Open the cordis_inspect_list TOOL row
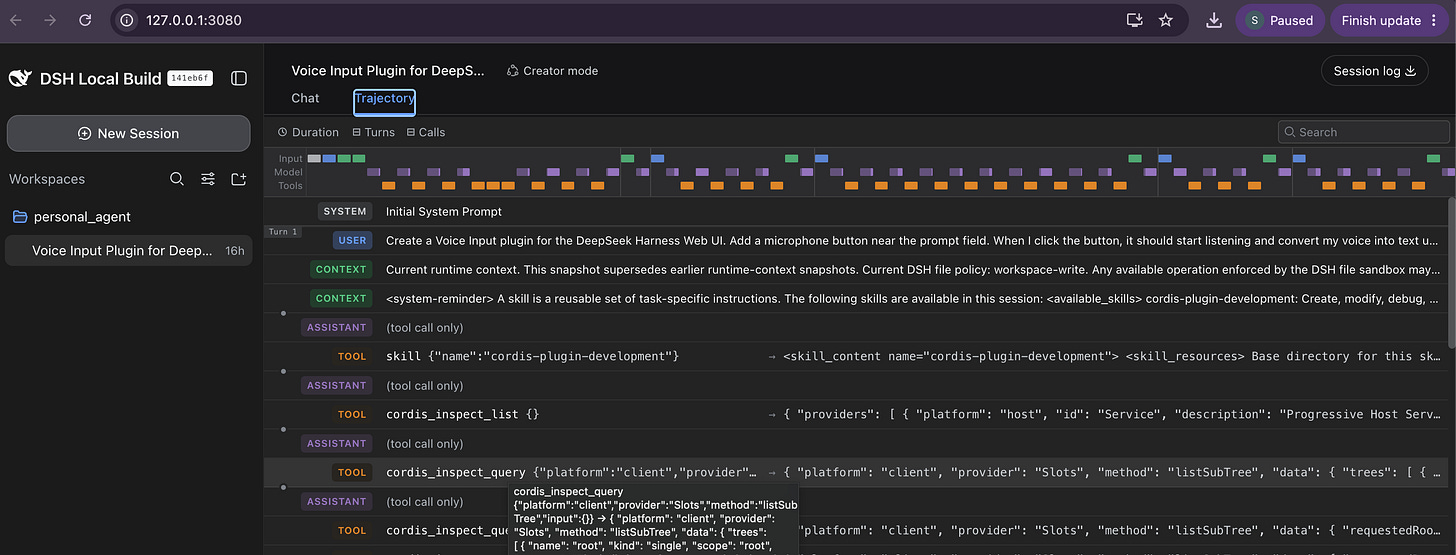Screen dimensions: 1456x555 855,414
